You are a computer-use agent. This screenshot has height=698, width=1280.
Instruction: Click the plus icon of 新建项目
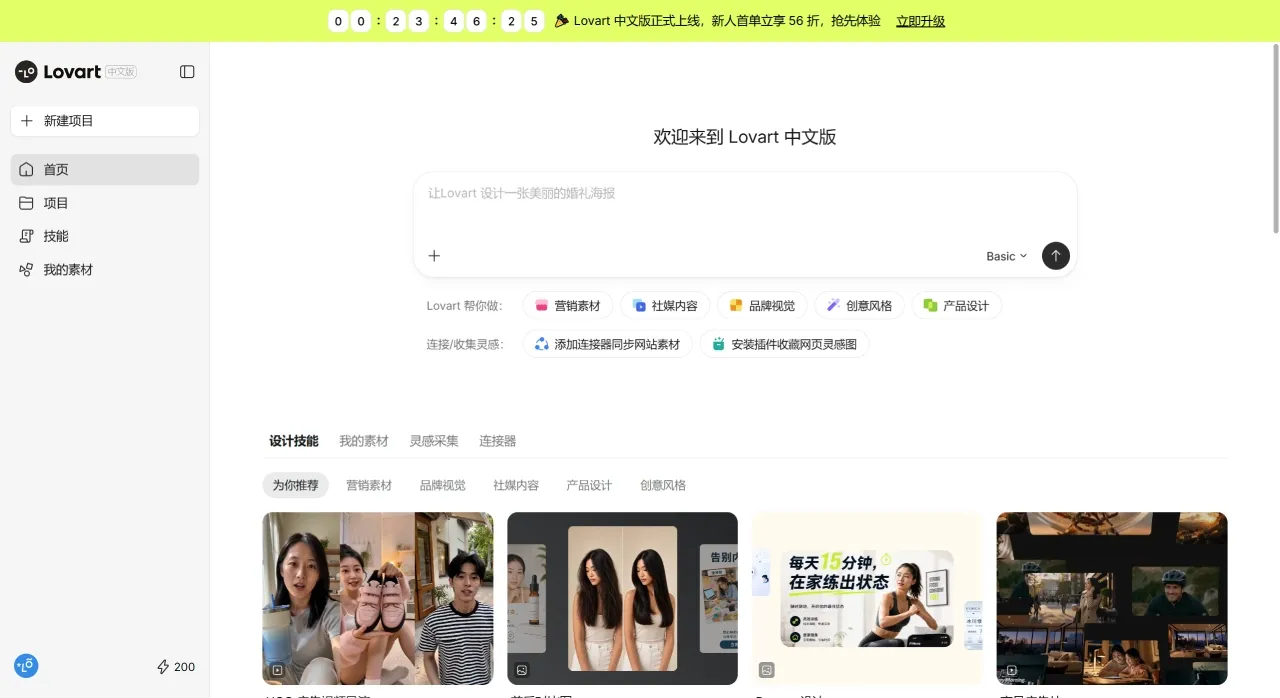[x=27, y=121]
